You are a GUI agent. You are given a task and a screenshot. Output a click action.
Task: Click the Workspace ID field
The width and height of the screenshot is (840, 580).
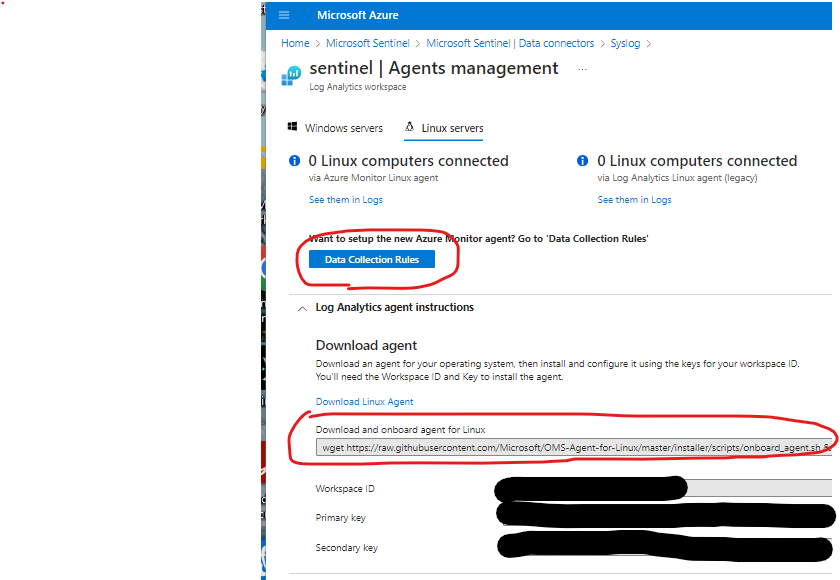pos(663,488)
